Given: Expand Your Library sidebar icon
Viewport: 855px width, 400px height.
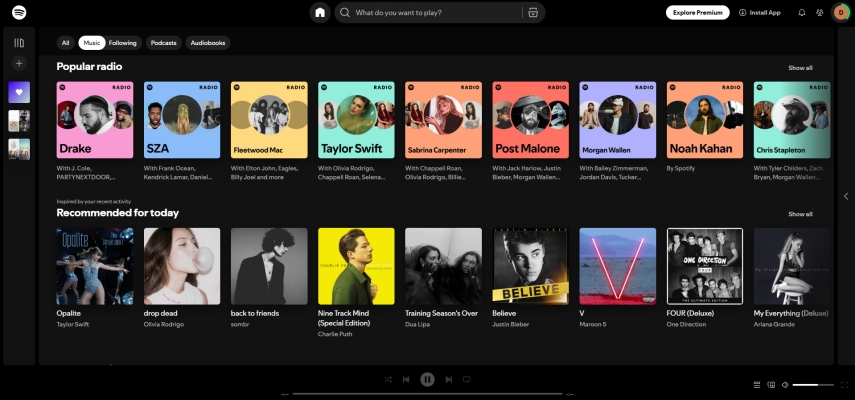Looking at the screenshot, I should pyautogui.click(x=19, y=43).
